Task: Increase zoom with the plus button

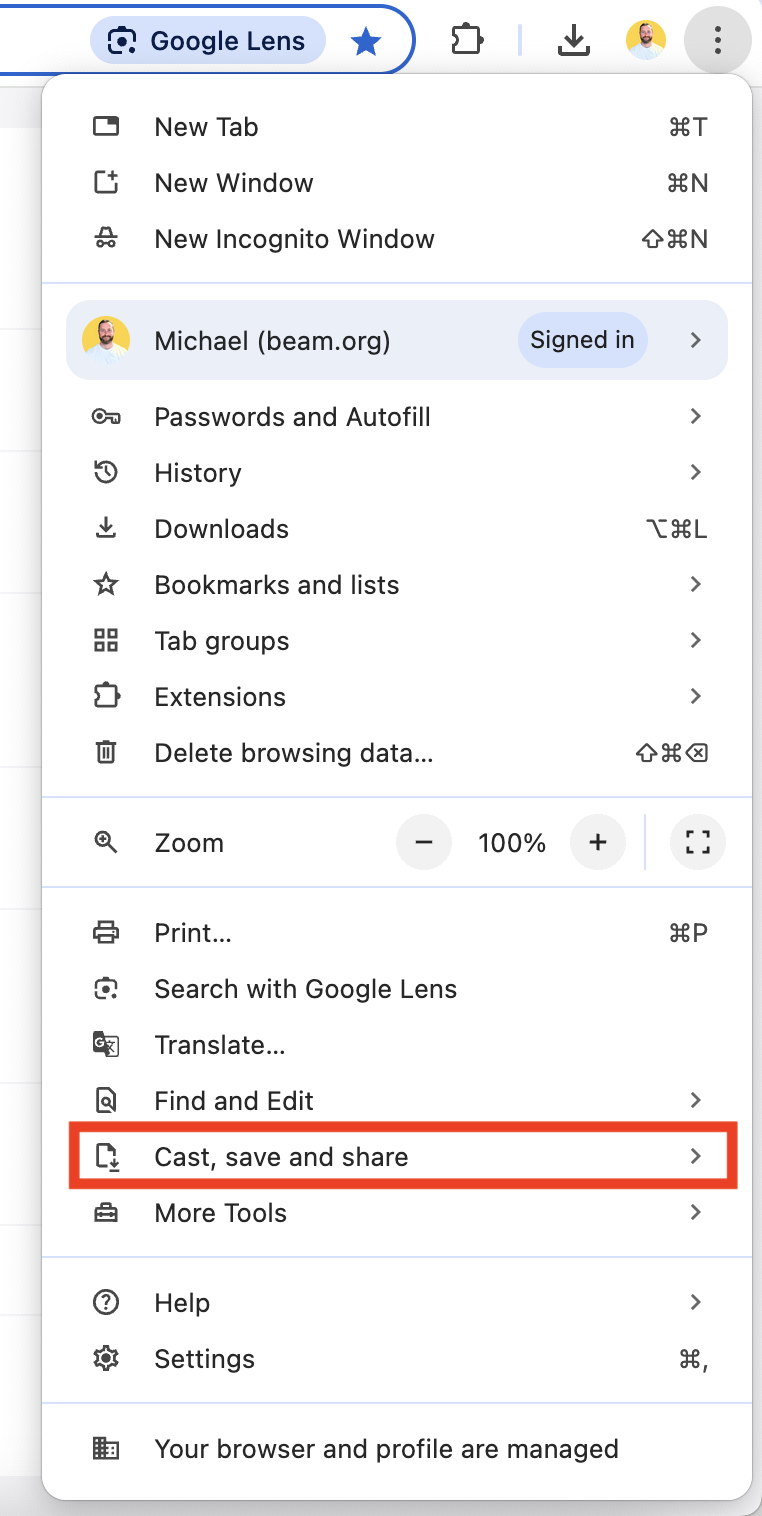Action: click(x=598, y=843)
